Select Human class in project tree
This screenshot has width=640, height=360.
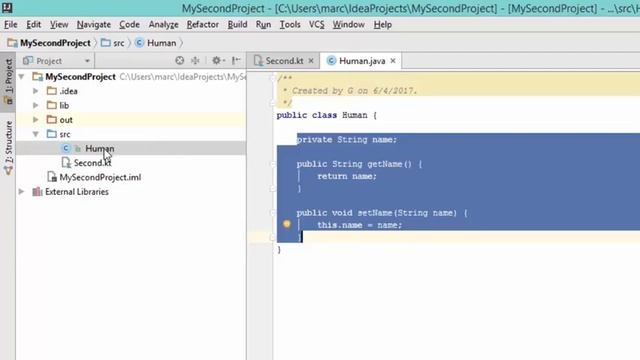click(x=100, y=149)
